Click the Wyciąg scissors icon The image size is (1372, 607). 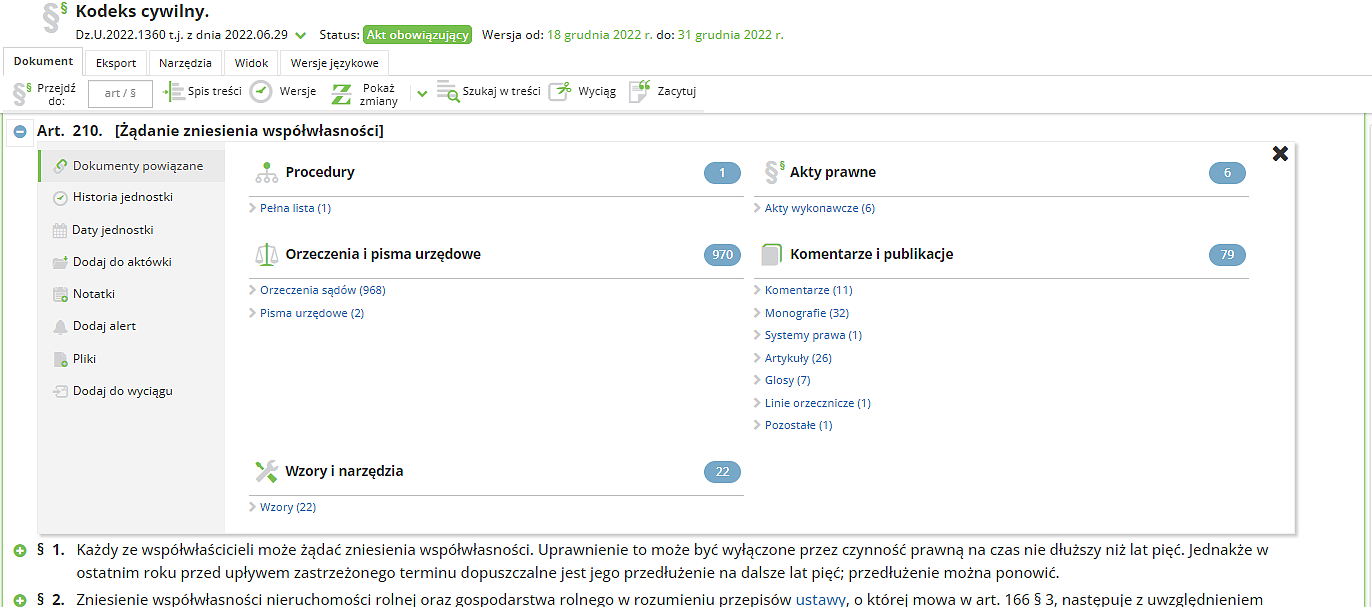[x=563, y=92]
